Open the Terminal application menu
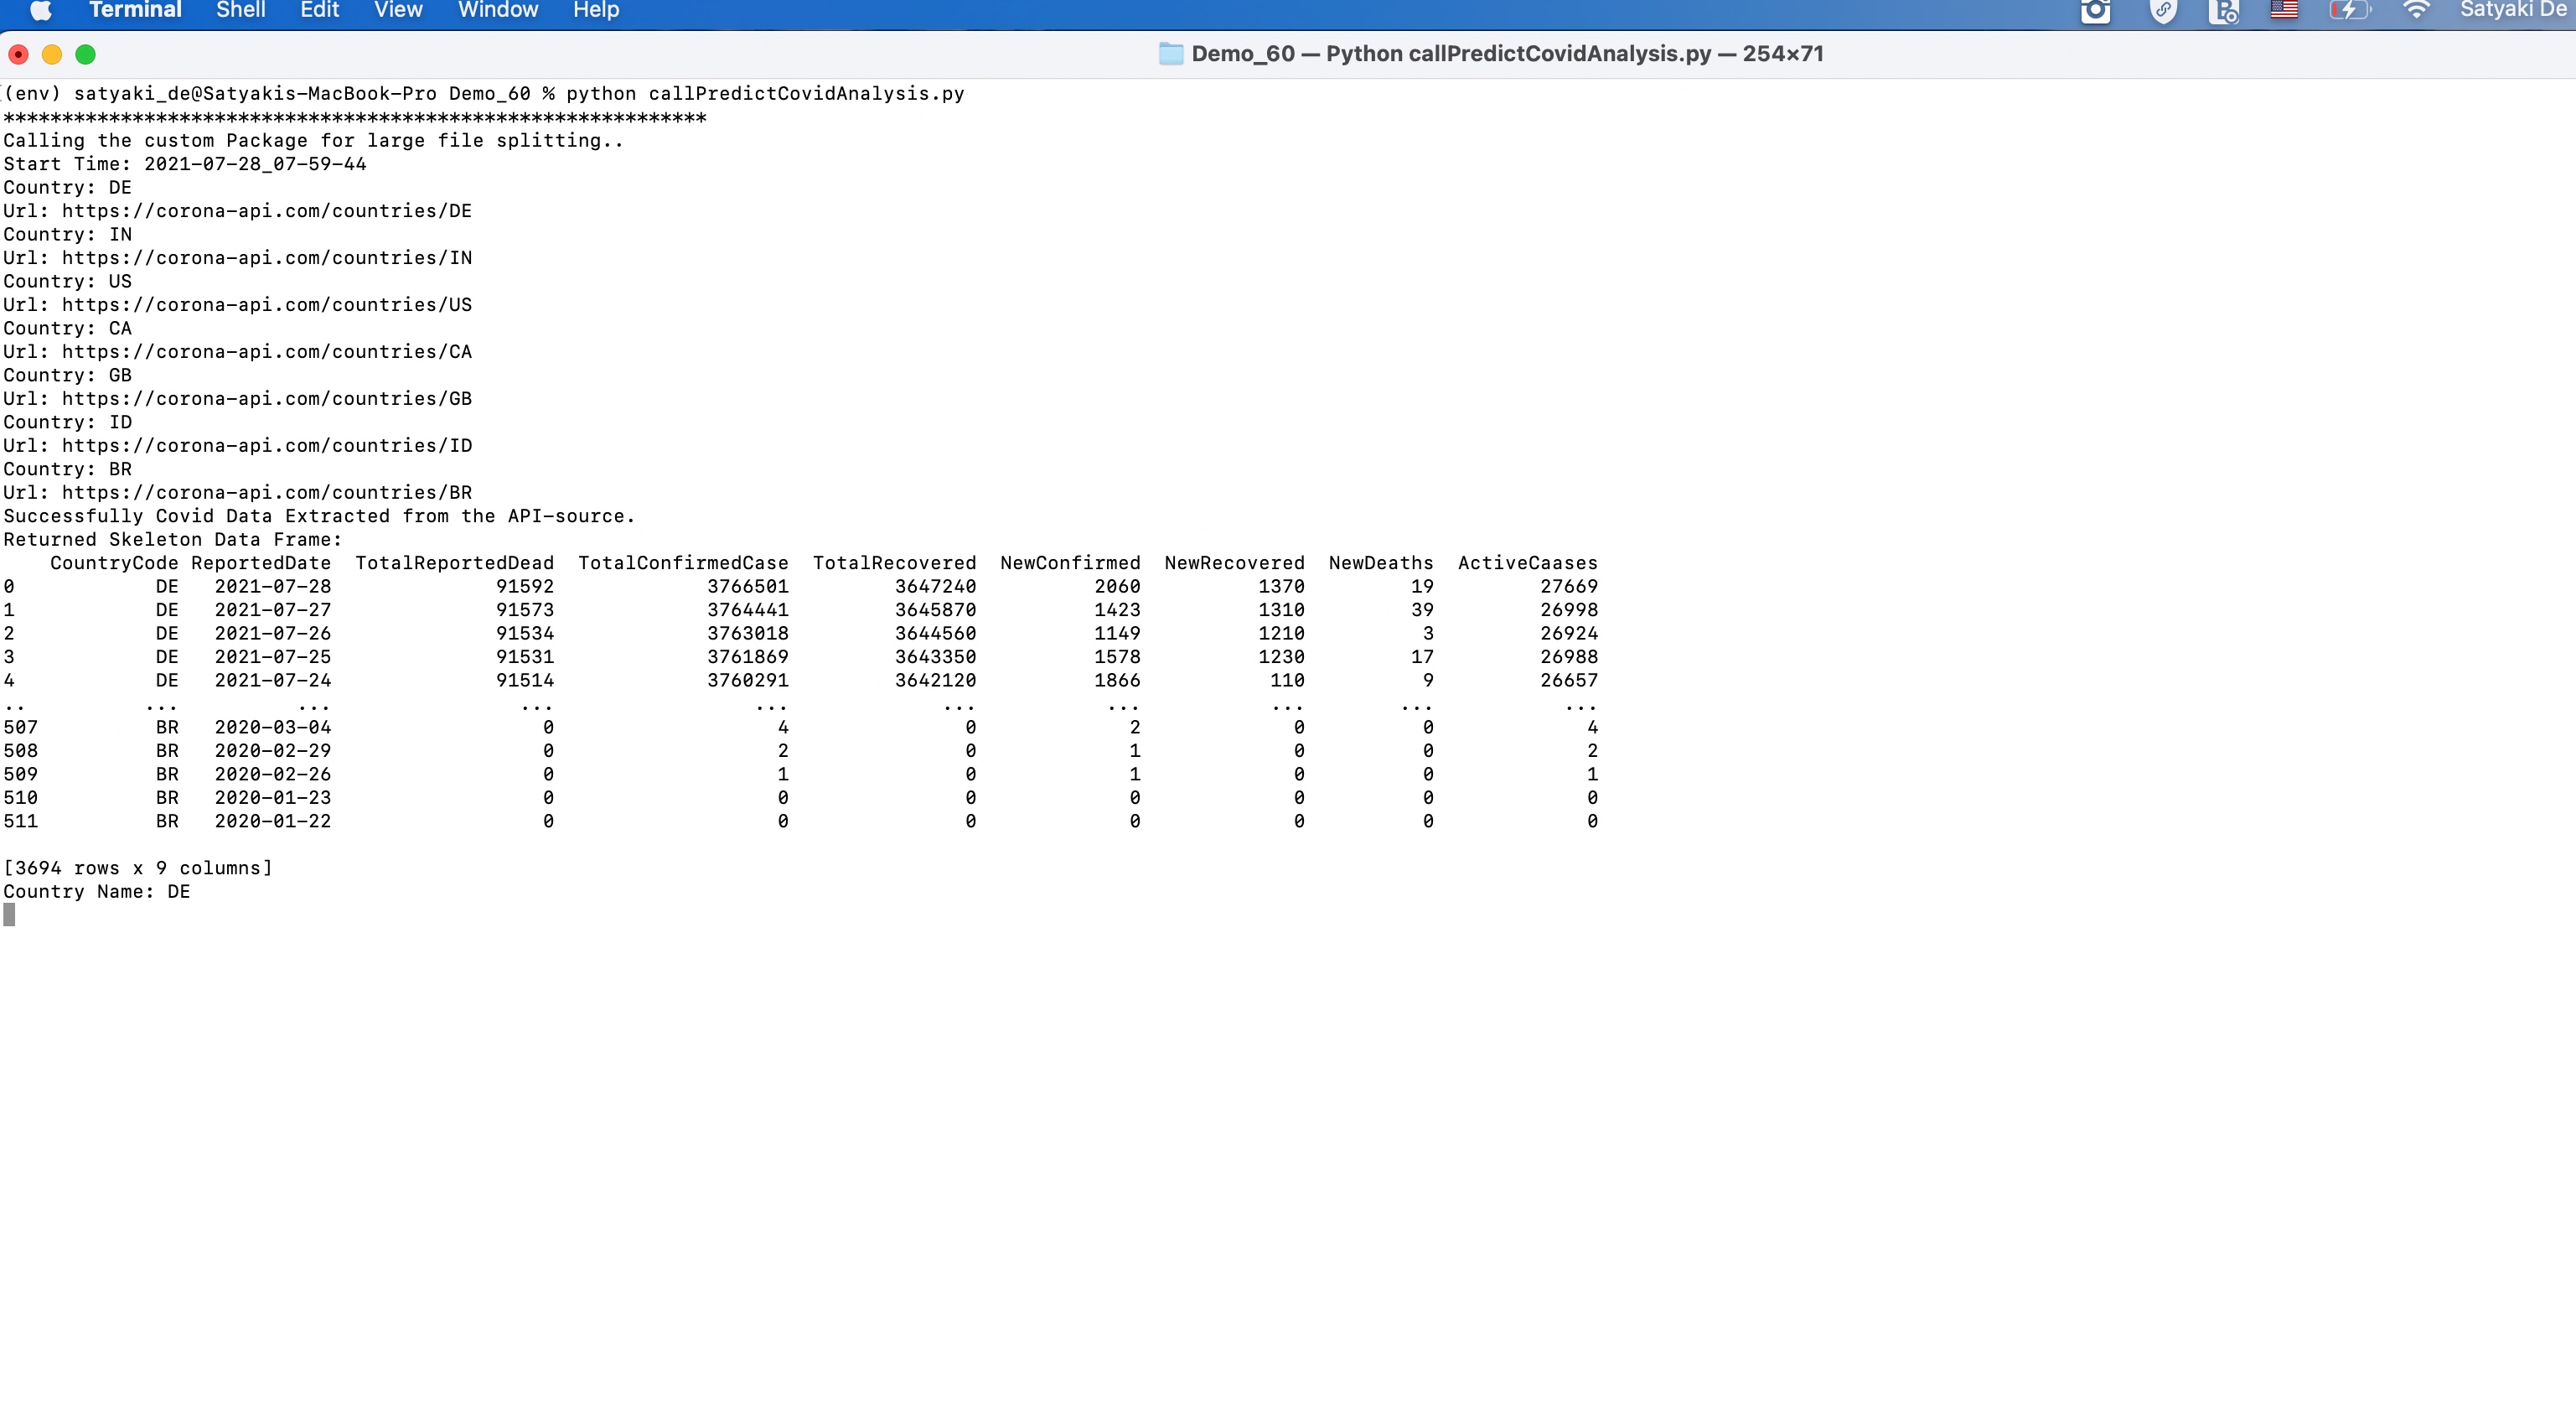Viewport: 2576px width, 1425px height. point(135,10)
